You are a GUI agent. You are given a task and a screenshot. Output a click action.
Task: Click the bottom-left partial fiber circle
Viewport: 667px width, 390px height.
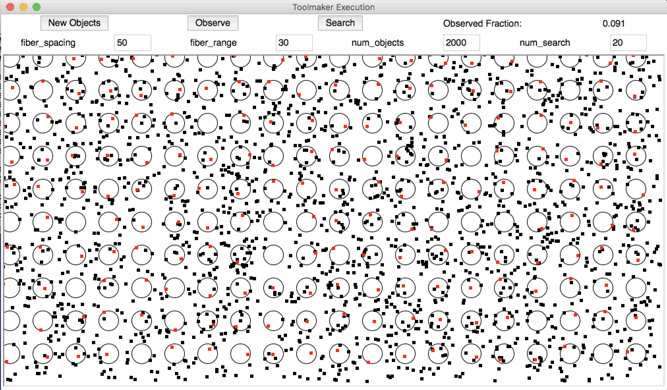click(11, 354)
